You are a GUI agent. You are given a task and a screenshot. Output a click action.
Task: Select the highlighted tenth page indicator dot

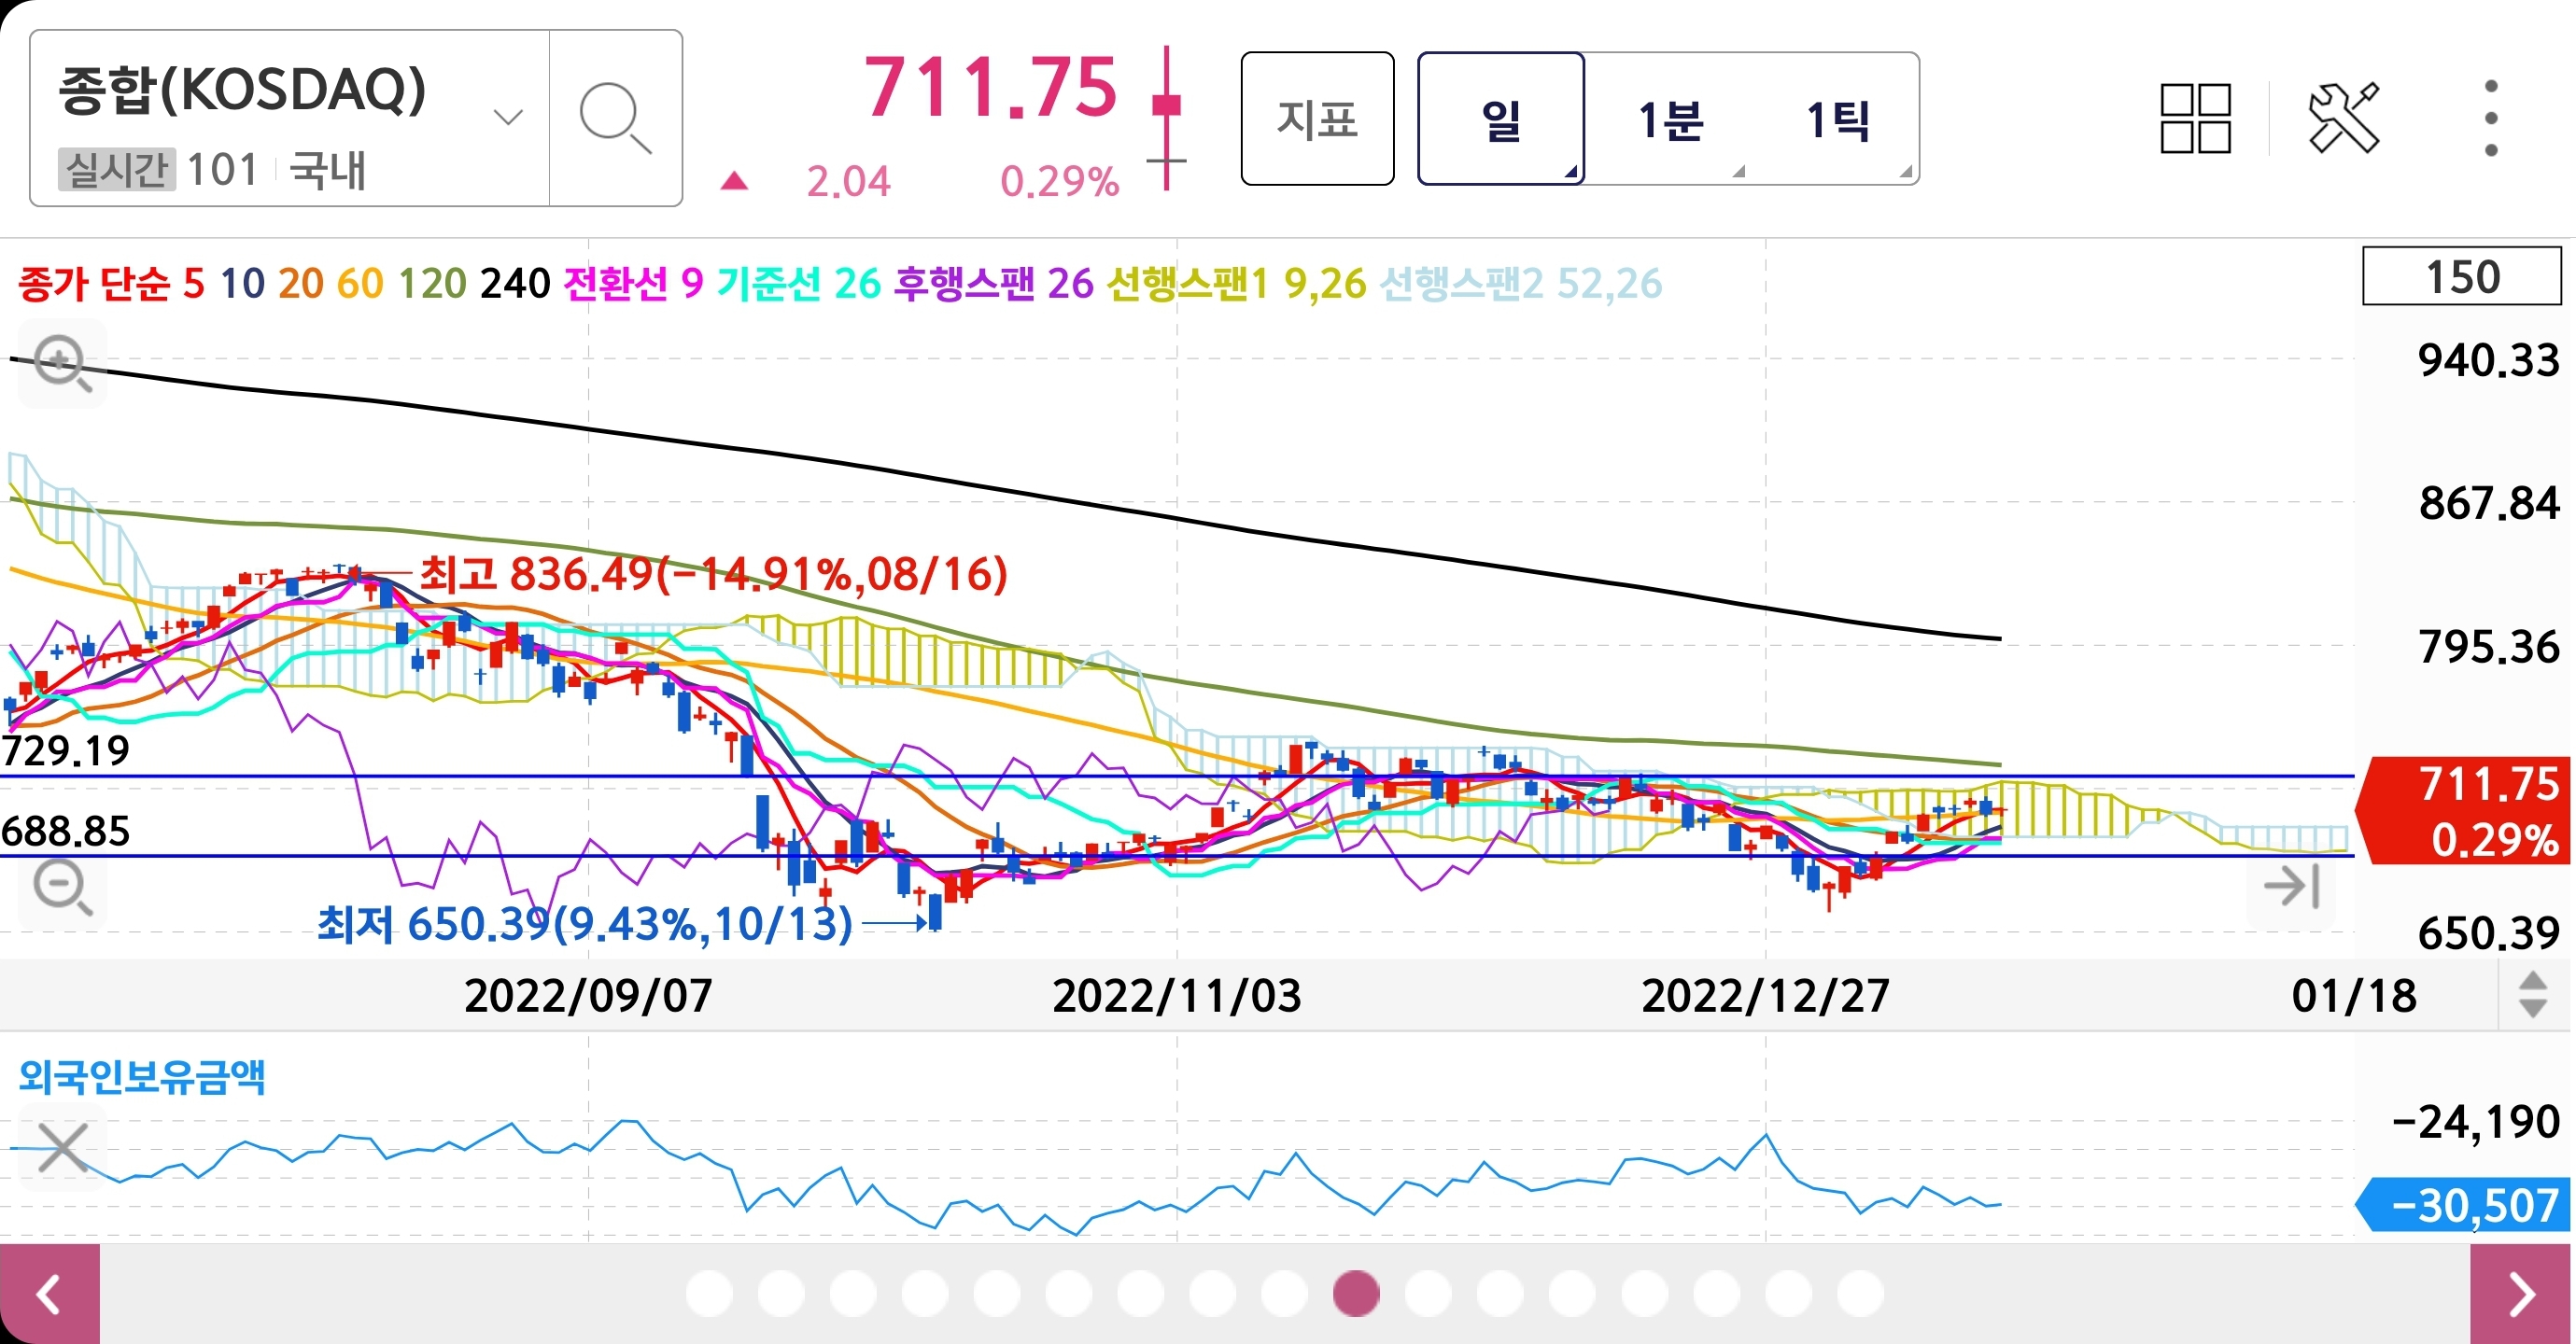click(x=1356, y=1294)
